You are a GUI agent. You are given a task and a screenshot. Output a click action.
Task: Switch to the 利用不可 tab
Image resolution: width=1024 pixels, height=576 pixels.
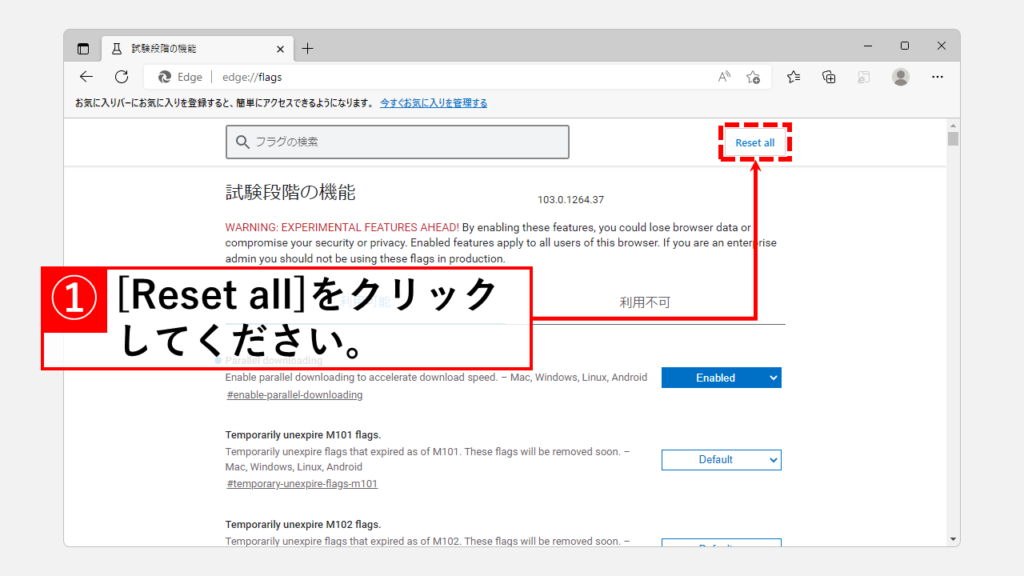pyautogui.click(x=644, y=302)
